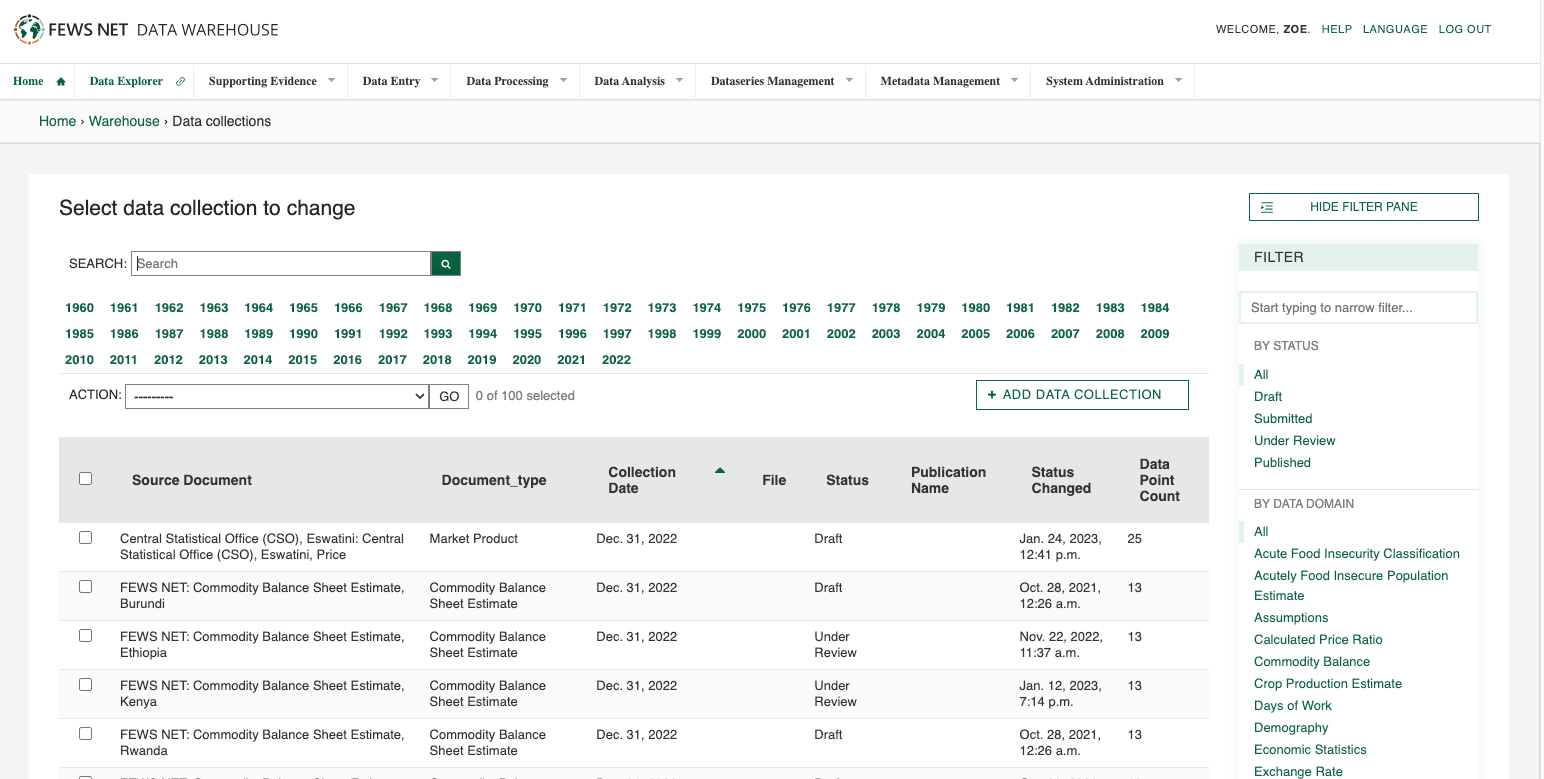The width and height of the screenshot is (1544, 779).
Task: Click the Log Out link
Action: pyautogui.click(x=1465, y=29)
